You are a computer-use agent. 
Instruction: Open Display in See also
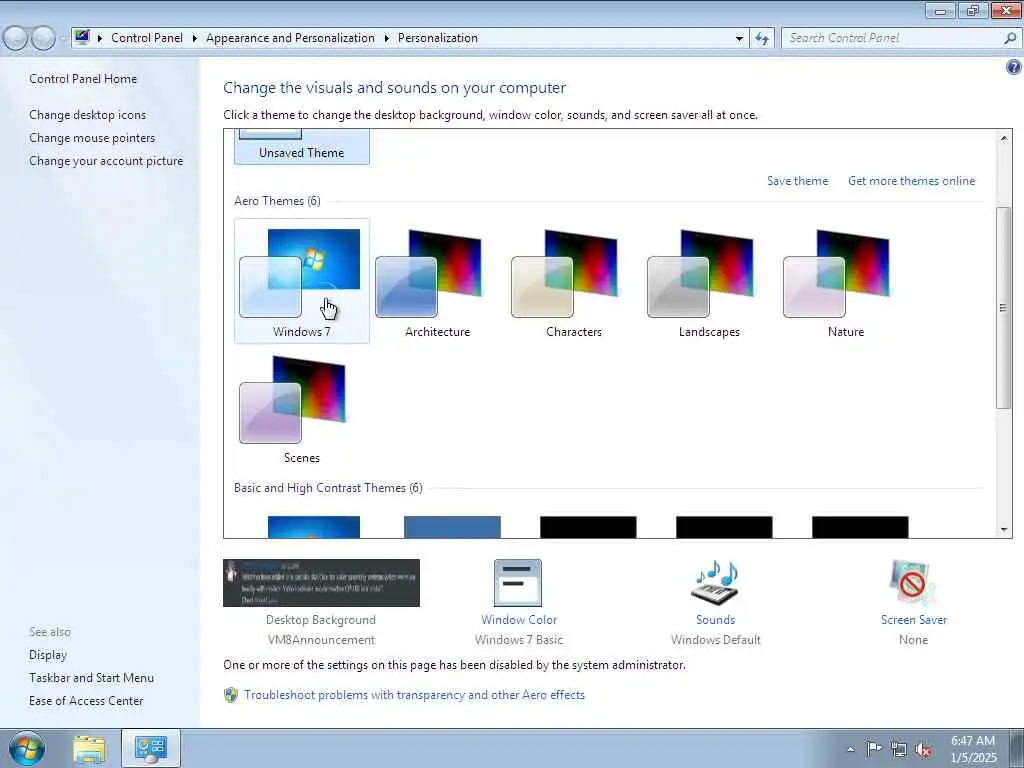pos(48,654)
